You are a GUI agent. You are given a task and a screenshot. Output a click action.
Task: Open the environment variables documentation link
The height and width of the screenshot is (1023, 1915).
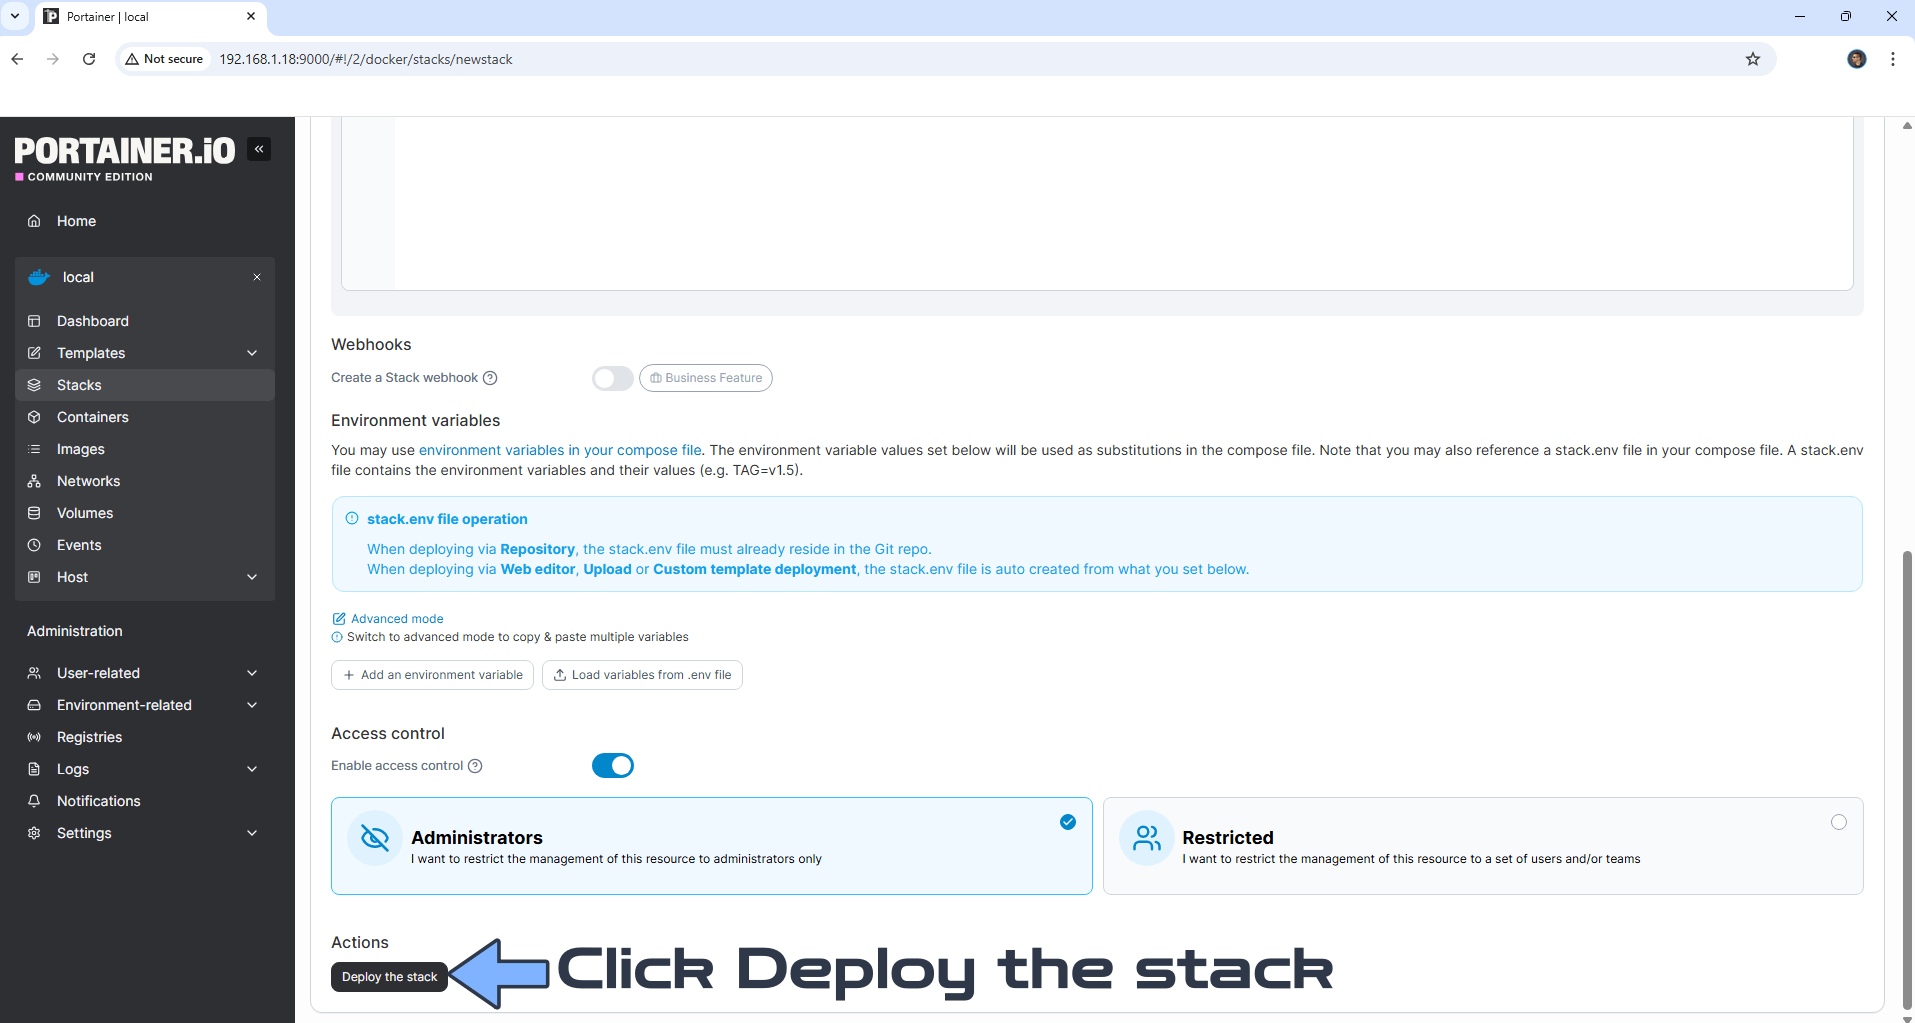pyautogui.click(x=559, y=450)
